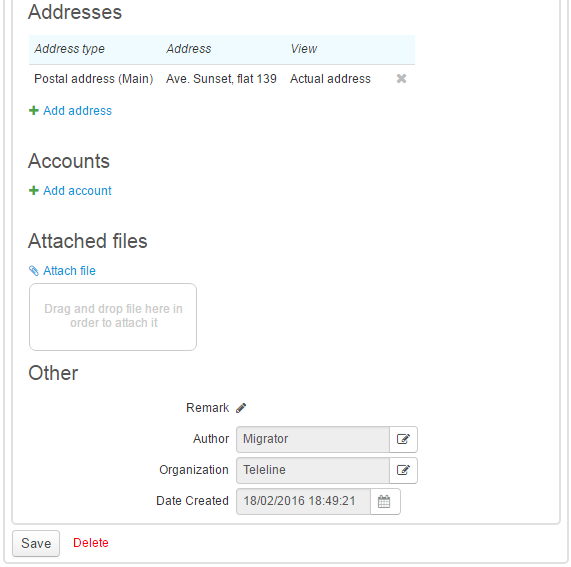The width and height of the screenshot is (571, 567).
Task: Click the Ave. Sunset, flat 139 address
Action: [221, 79]
